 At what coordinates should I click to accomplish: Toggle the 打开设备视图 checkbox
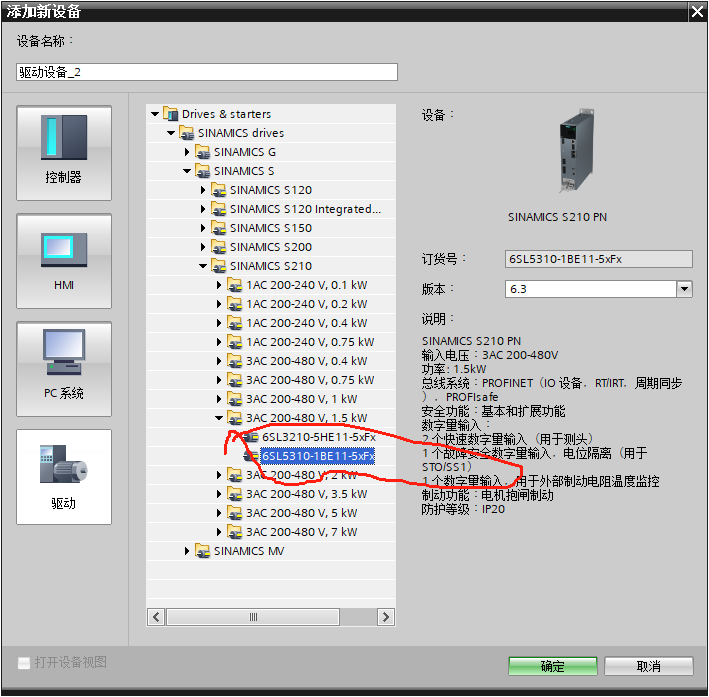(x=24, y=663)
